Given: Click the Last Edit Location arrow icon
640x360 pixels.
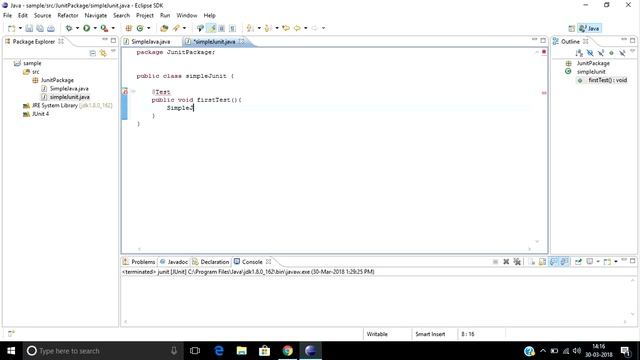Looking at the screenshot, I should (x=286, y=28).
